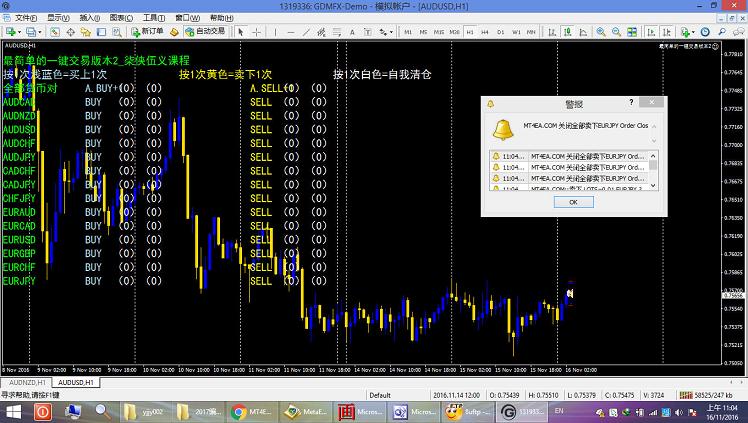Screen dimensions: 748x423
Task: Toggle chart shift icon
Action: point(666,32)
